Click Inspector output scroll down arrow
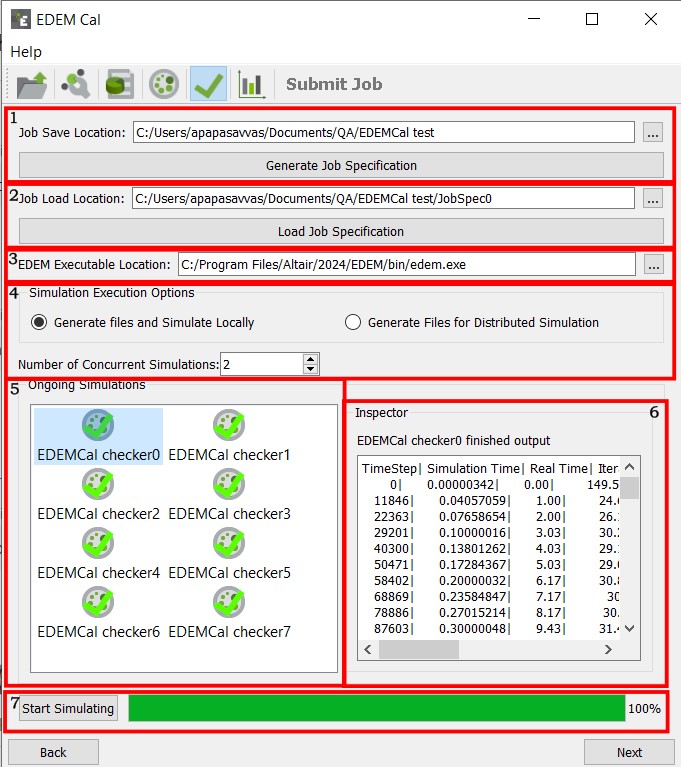Viewport: 681px width, 767px height. tap(630, 629)
